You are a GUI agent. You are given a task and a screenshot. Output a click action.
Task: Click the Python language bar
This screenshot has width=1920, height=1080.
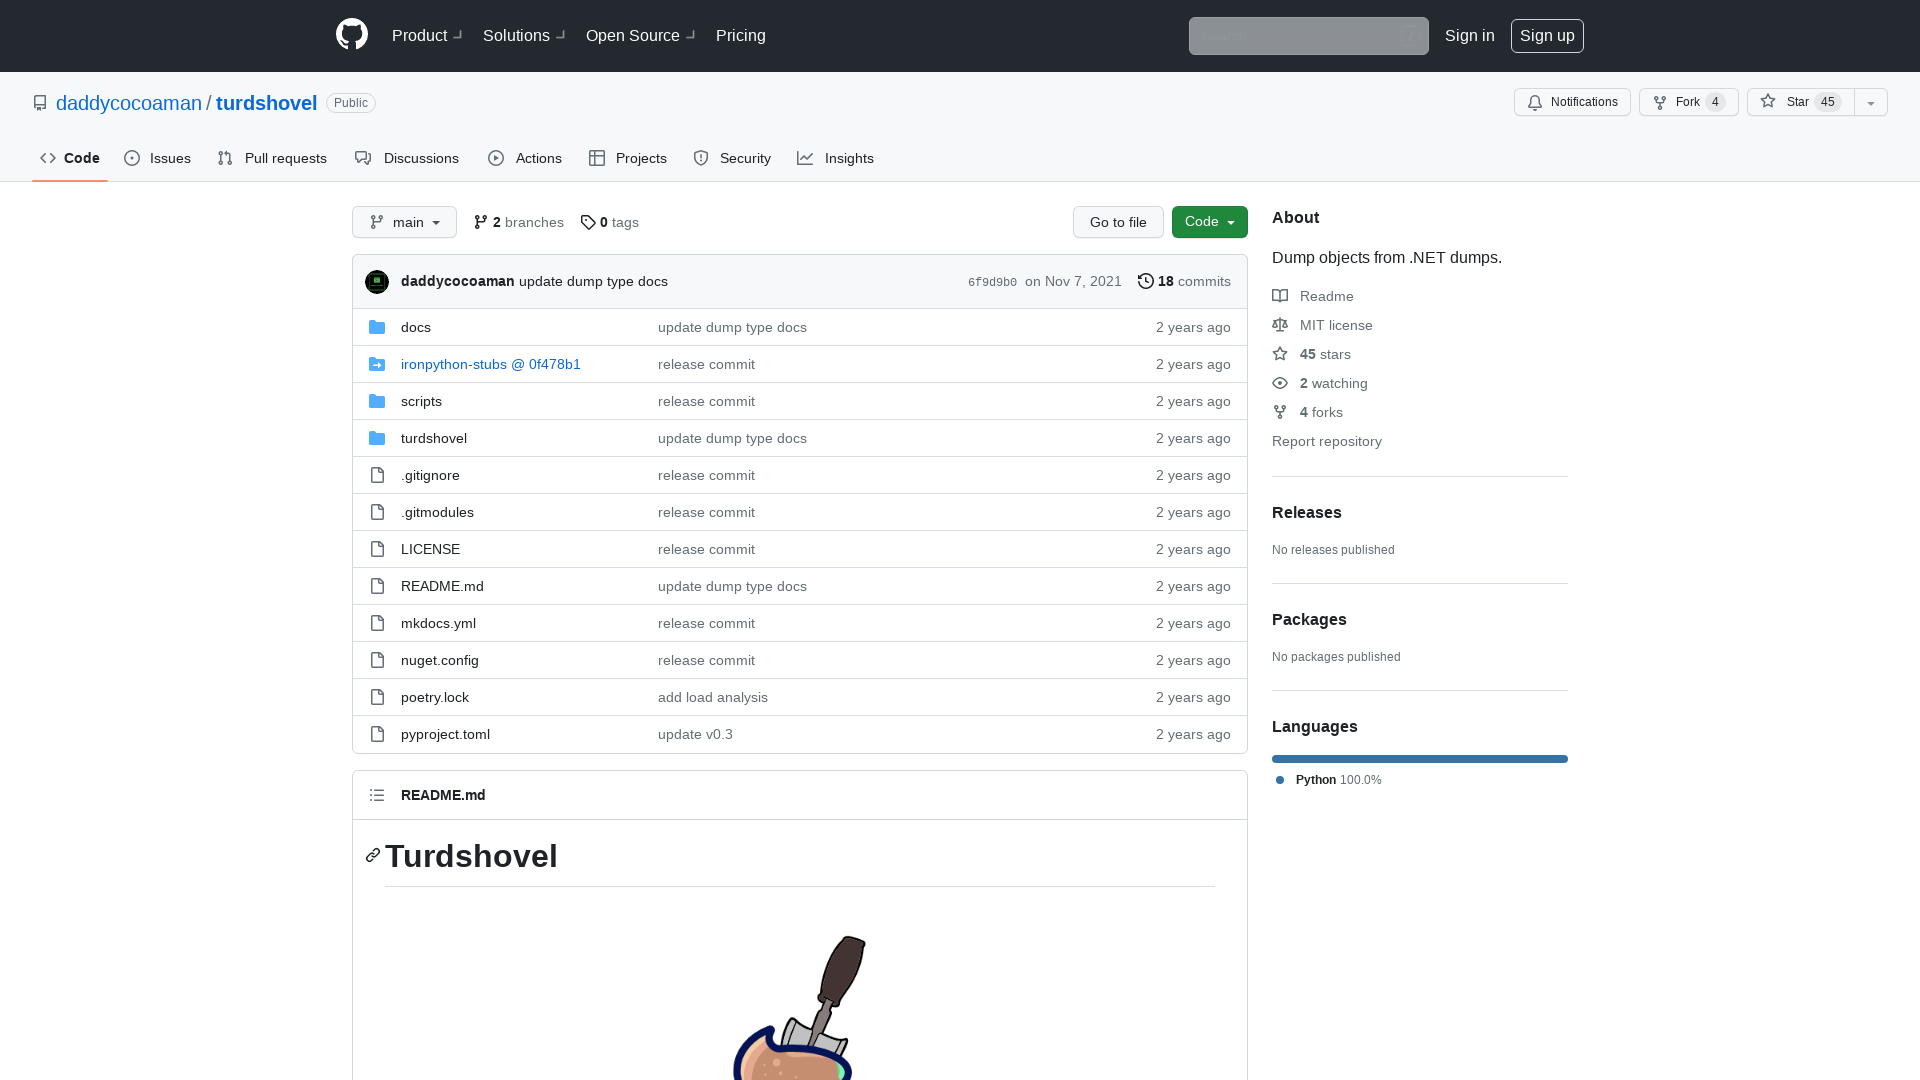[x=1420, y=759]
